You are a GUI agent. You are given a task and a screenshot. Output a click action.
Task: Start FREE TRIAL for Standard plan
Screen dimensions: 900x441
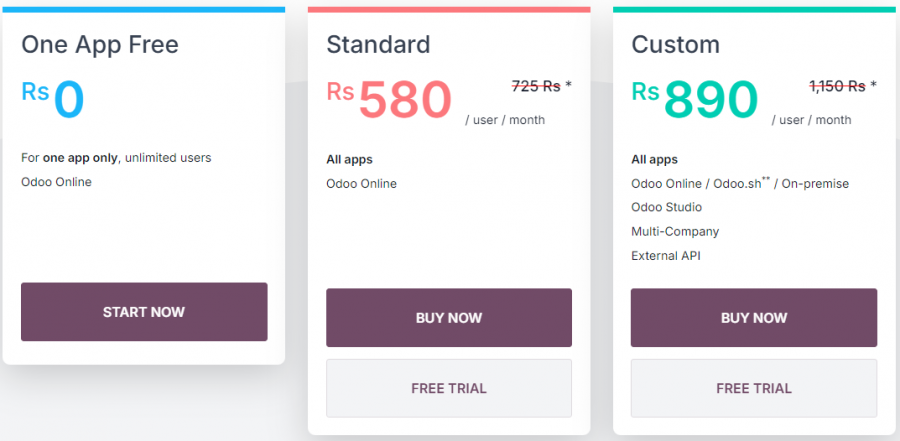[449, 388]
